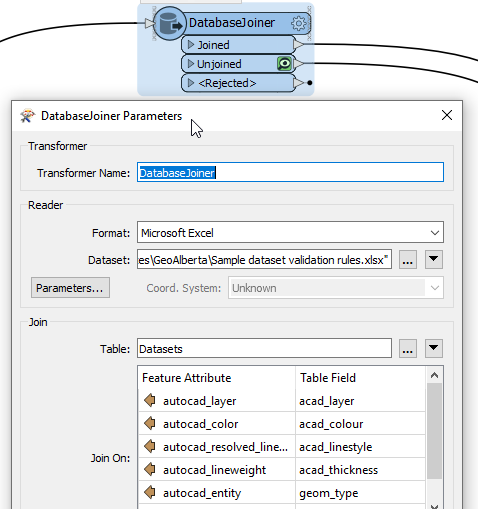The image size is (478, 509).
Task: Open the inspector on Unjoined port
Action: (x=284, y=64)
